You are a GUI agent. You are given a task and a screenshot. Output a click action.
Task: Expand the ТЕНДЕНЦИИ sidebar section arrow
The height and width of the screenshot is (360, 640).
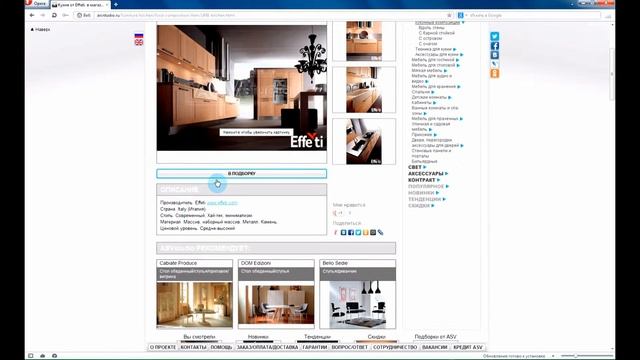point(444,199)
